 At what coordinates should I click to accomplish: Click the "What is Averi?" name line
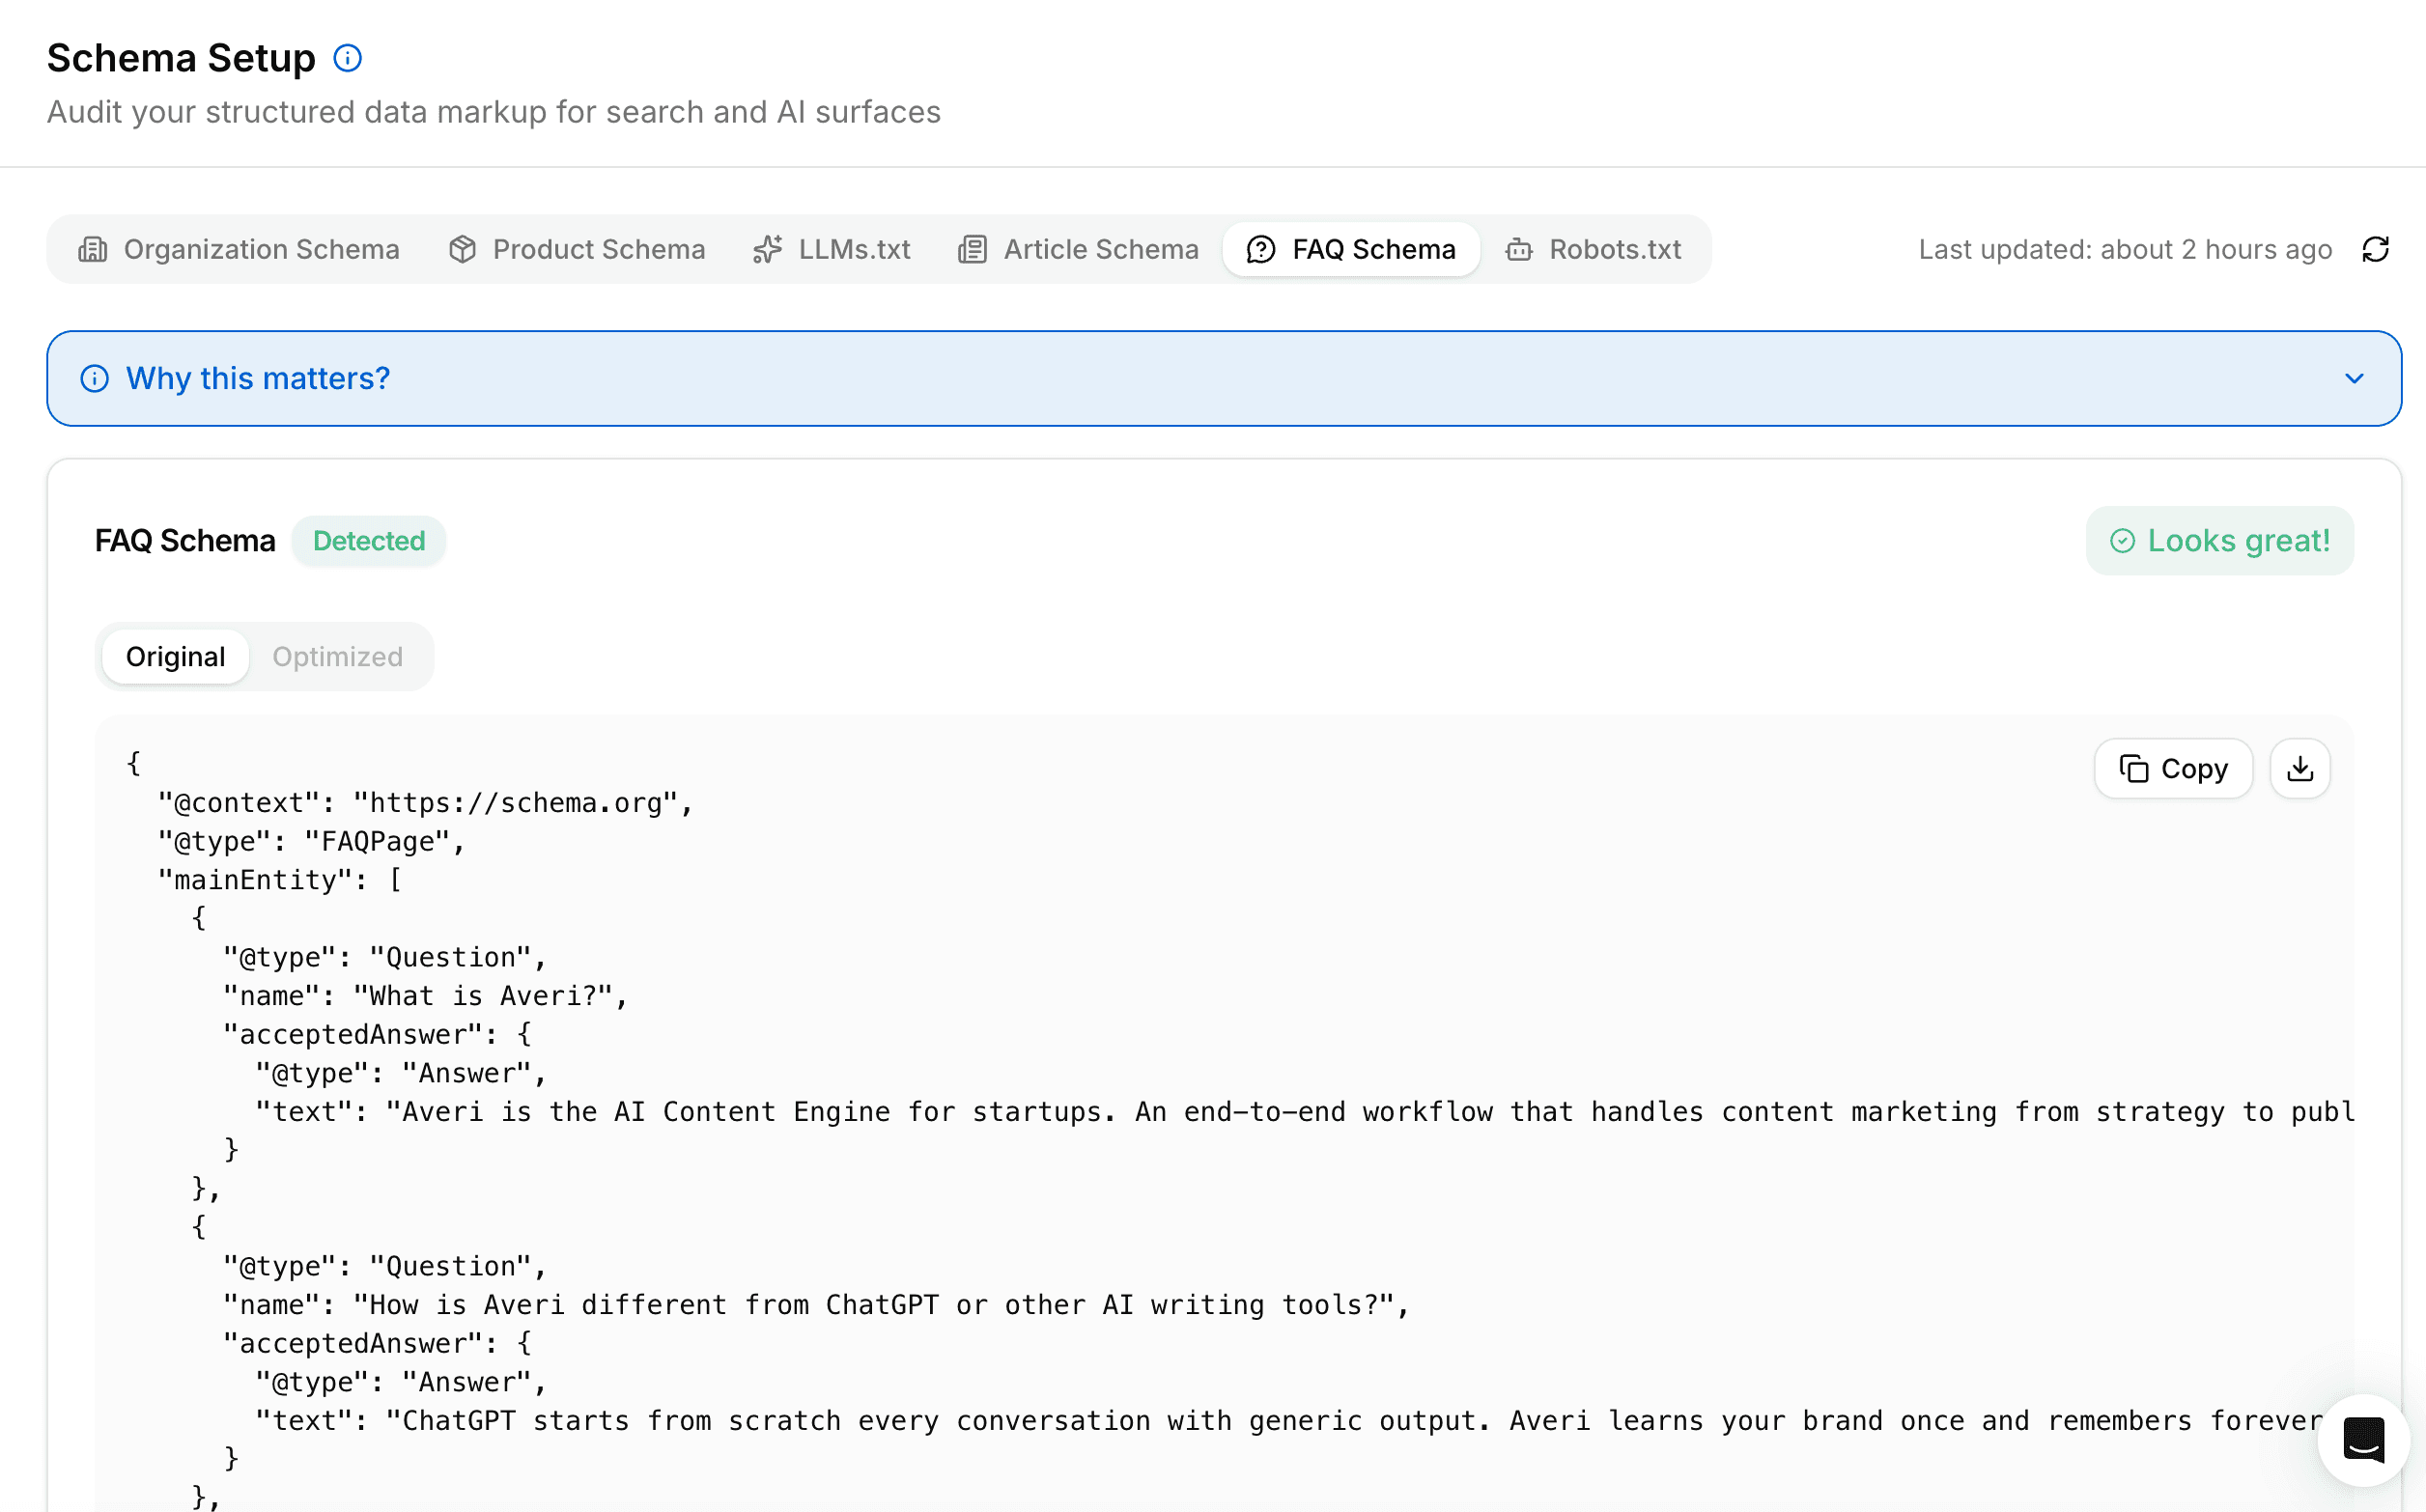(x=425, y=997)
